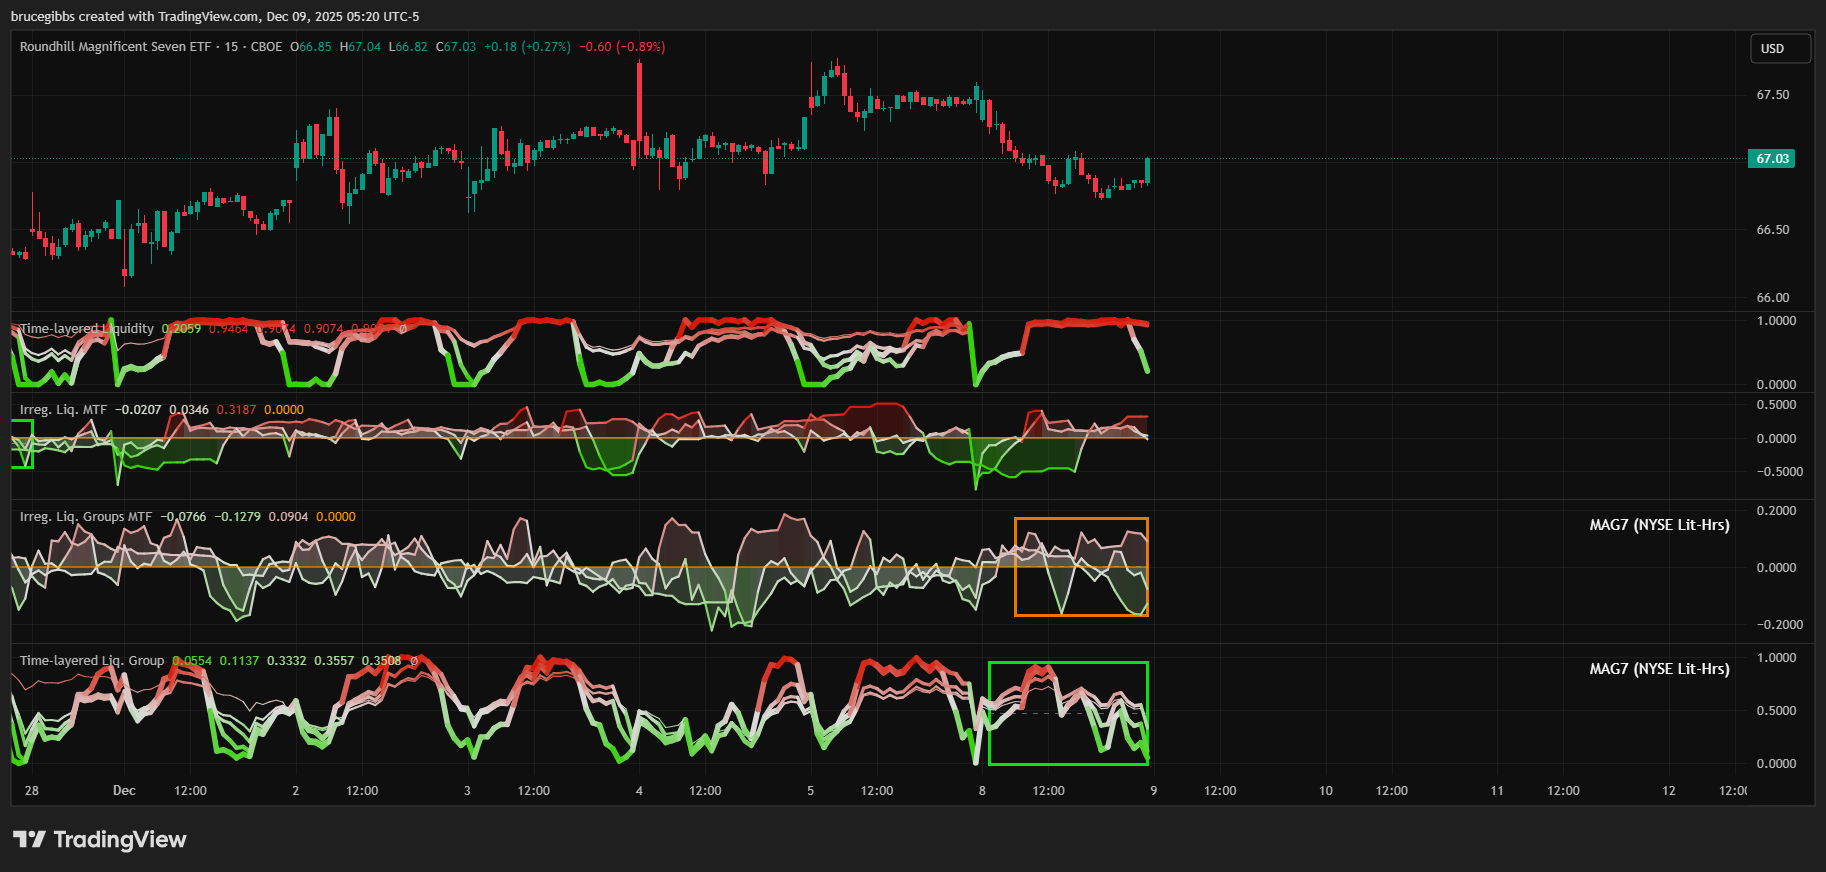Select the large green rectangle's top edge
The width and height of the screenshot is (1826, 872).
(x=1068, y=663)
